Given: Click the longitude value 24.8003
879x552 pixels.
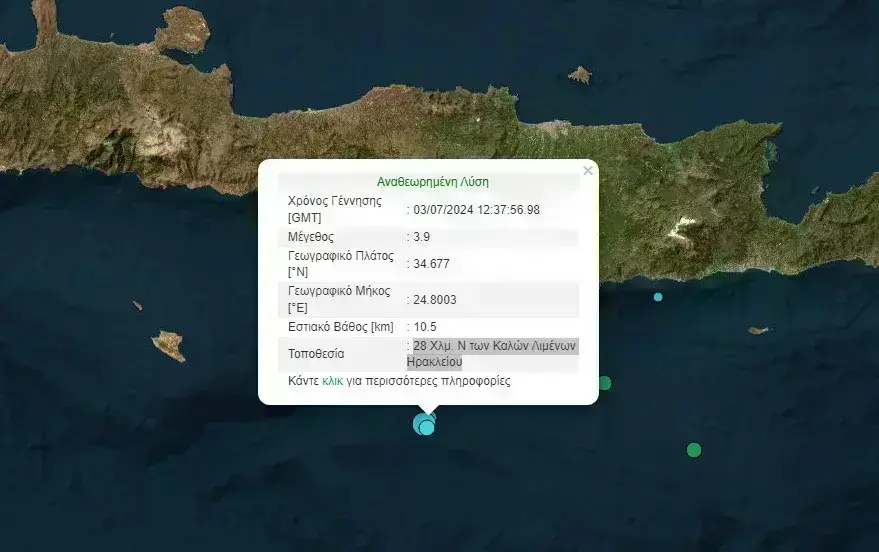Looking at the screenshot, I should tap(435, 299).
